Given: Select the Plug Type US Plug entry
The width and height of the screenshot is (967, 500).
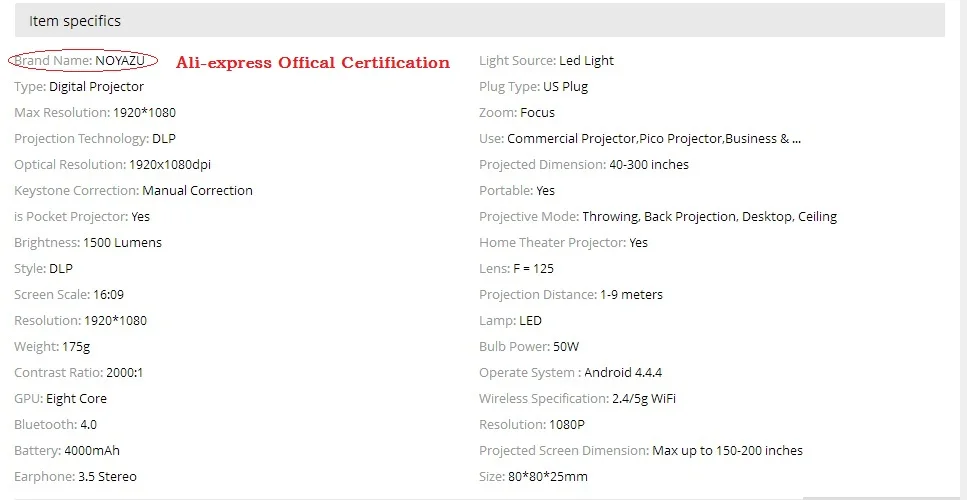Looking at the screenshot, I should (533, 87).
